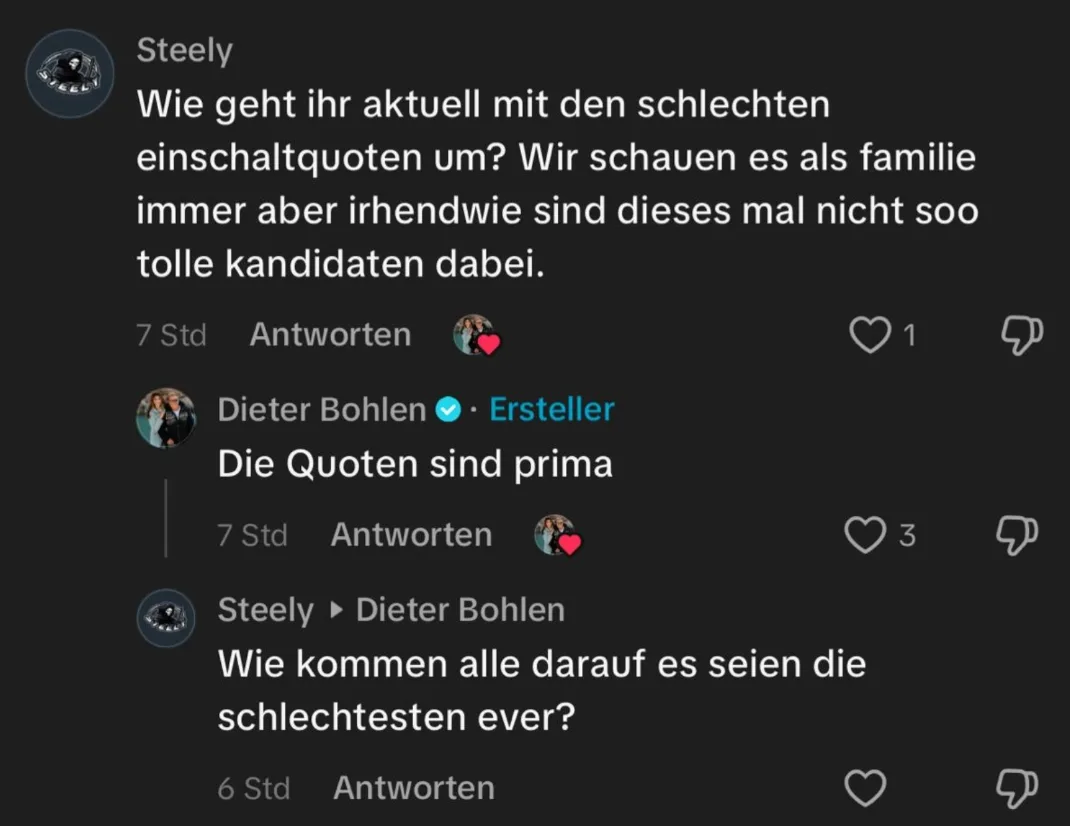Screen dimensions: 1070x826
Task: Open Steely's profile picture on the top comment
Action: click(70, 74)
